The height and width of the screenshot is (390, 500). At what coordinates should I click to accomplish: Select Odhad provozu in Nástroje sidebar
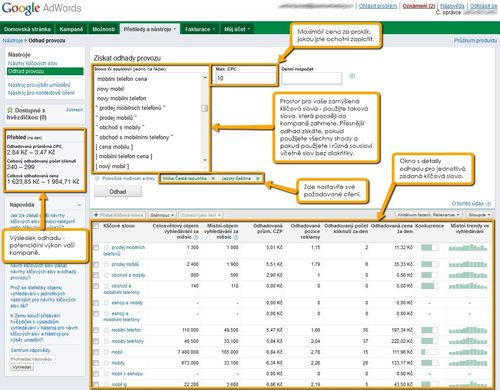[45, 71]
